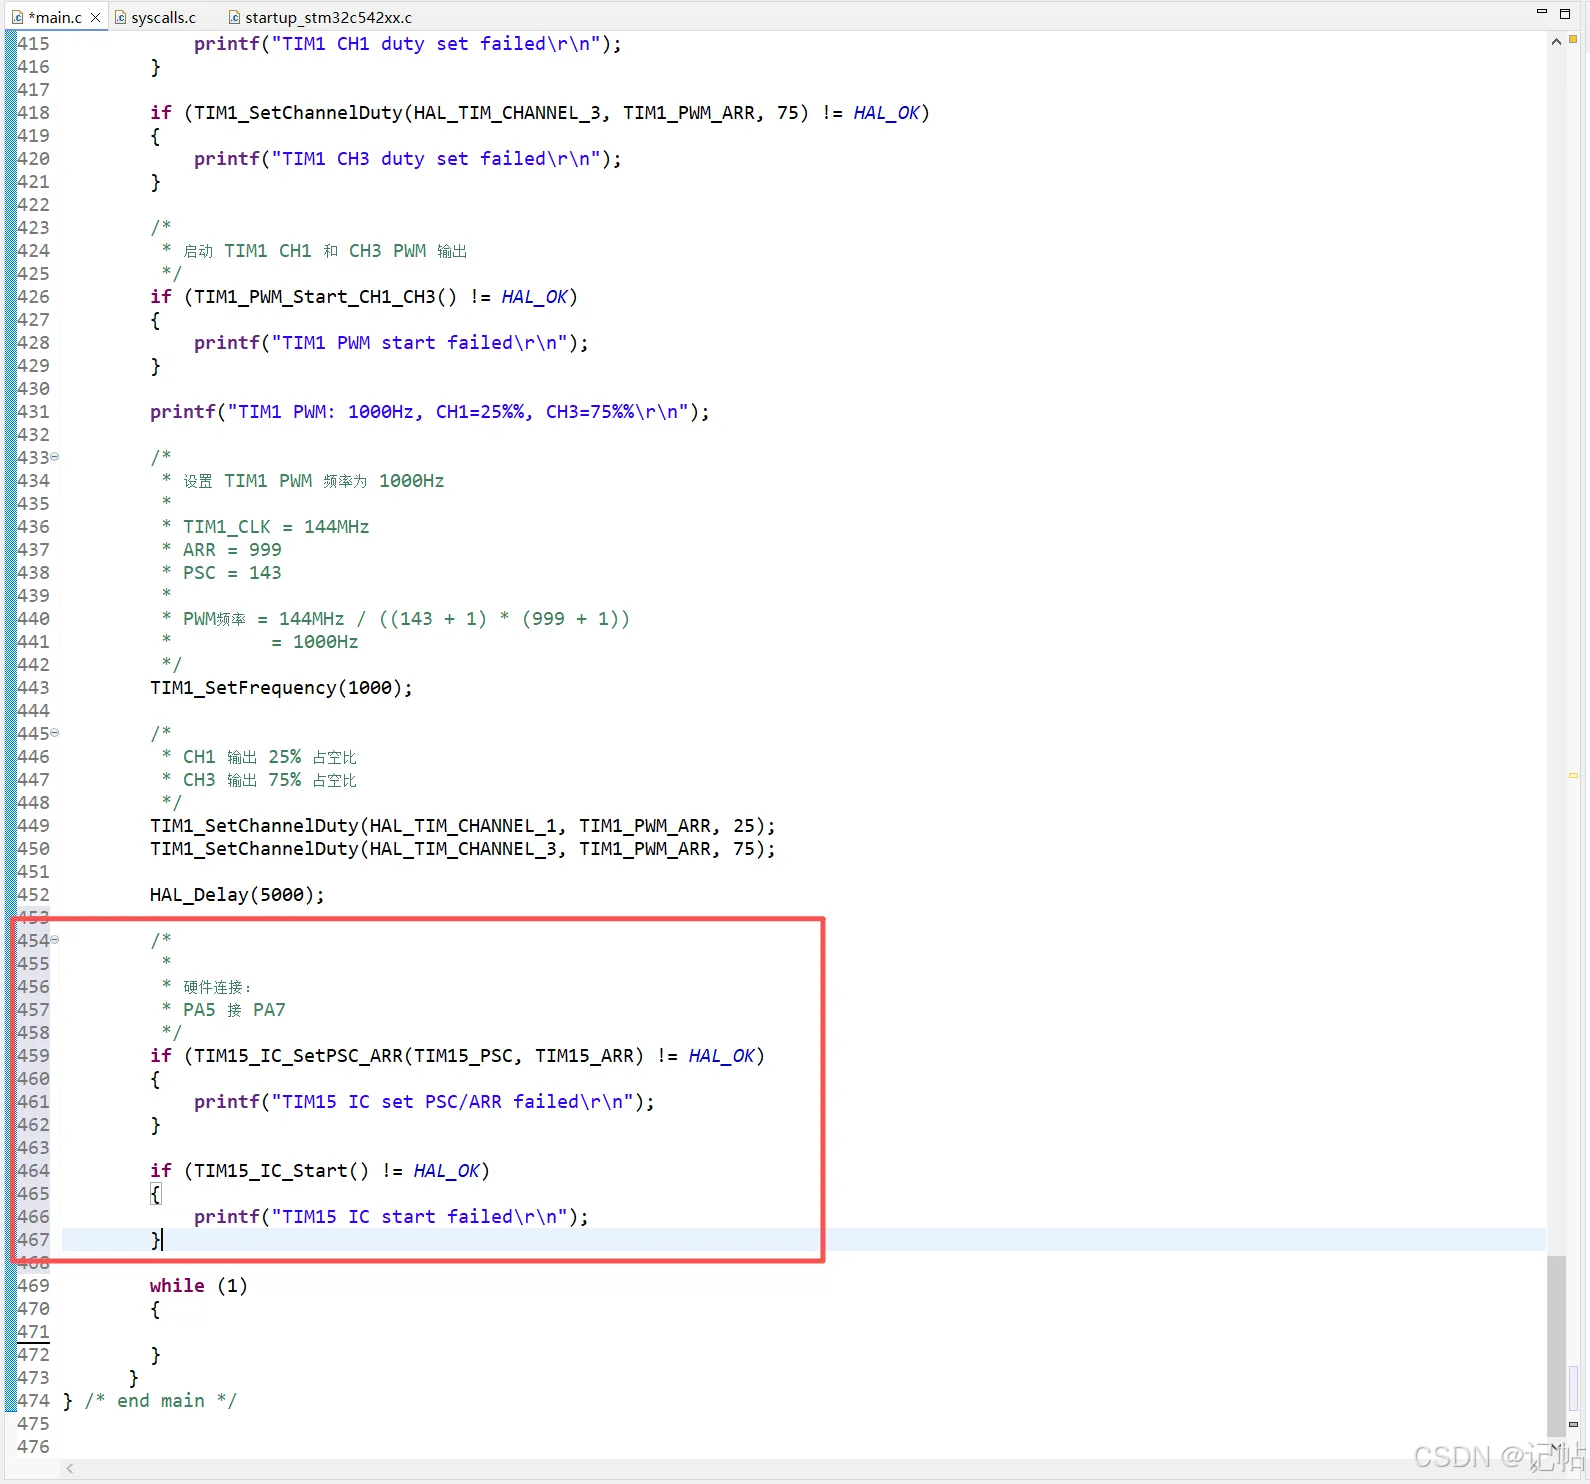Click the horizontal scrollbar left arrow
This screenshot has width=1590, height=1484.
[x=70, y=1468]
